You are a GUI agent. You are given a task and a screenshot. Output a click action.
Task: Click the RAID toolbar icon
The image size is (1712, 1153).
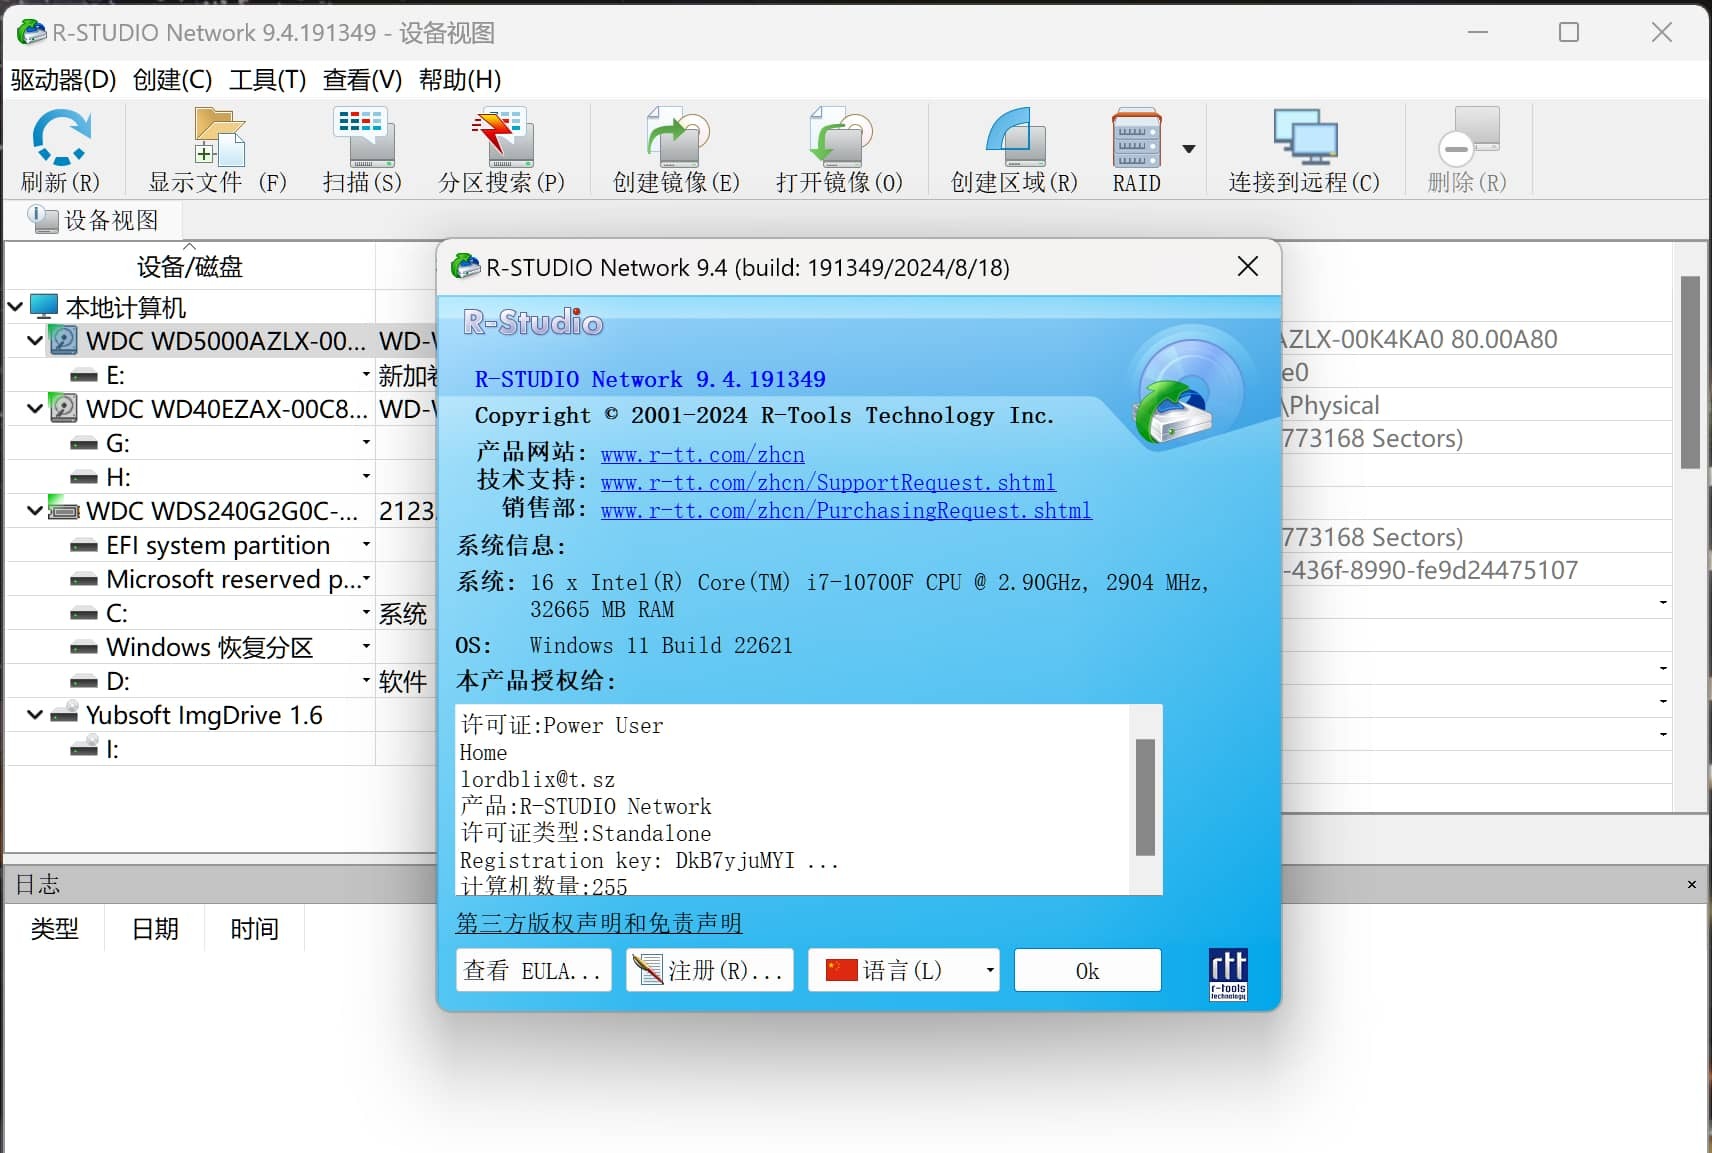pos(1137,138)
